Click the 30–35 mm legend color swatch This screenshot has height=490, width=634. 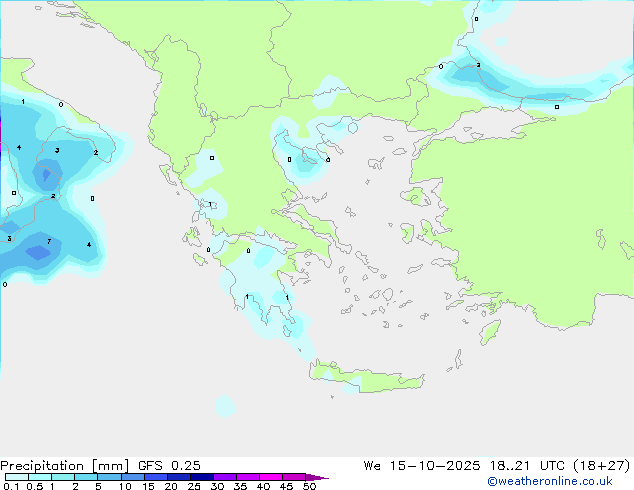click(x=224, y=477)
